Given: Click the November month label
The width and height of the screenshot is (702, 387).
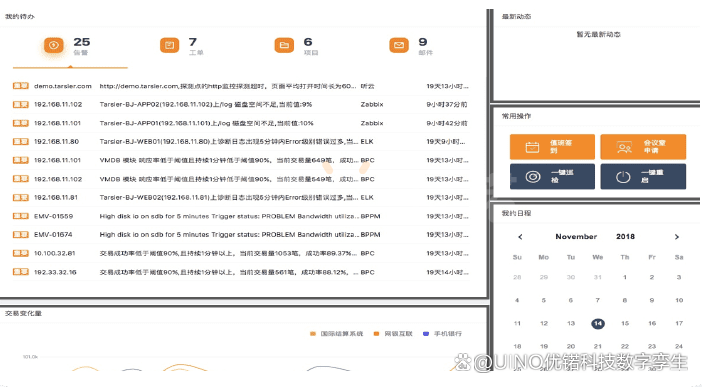Looking at the screenshot, I should (x=576, y=236).
